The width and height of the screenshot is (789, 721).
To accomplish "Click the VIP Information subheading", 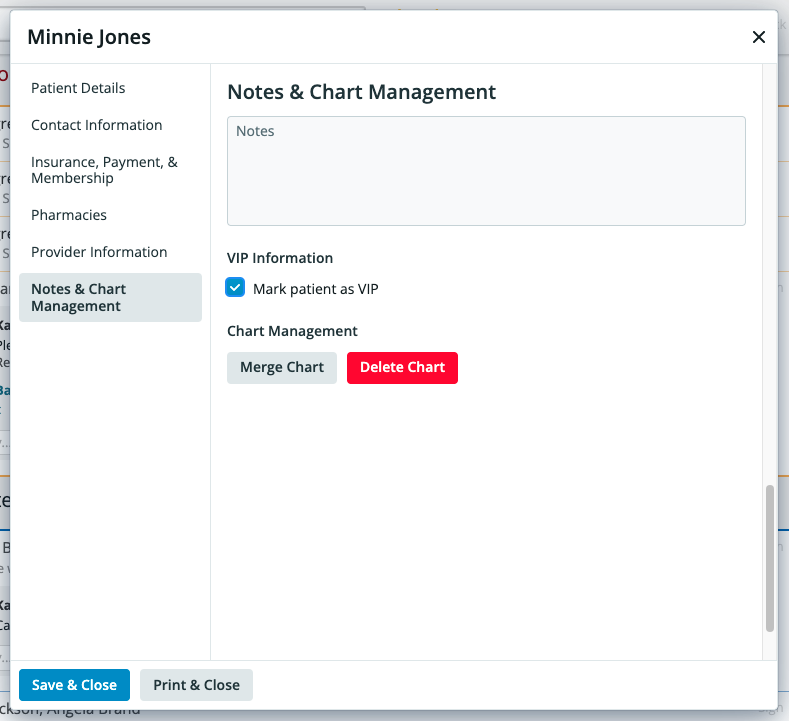I will point(280,258).
